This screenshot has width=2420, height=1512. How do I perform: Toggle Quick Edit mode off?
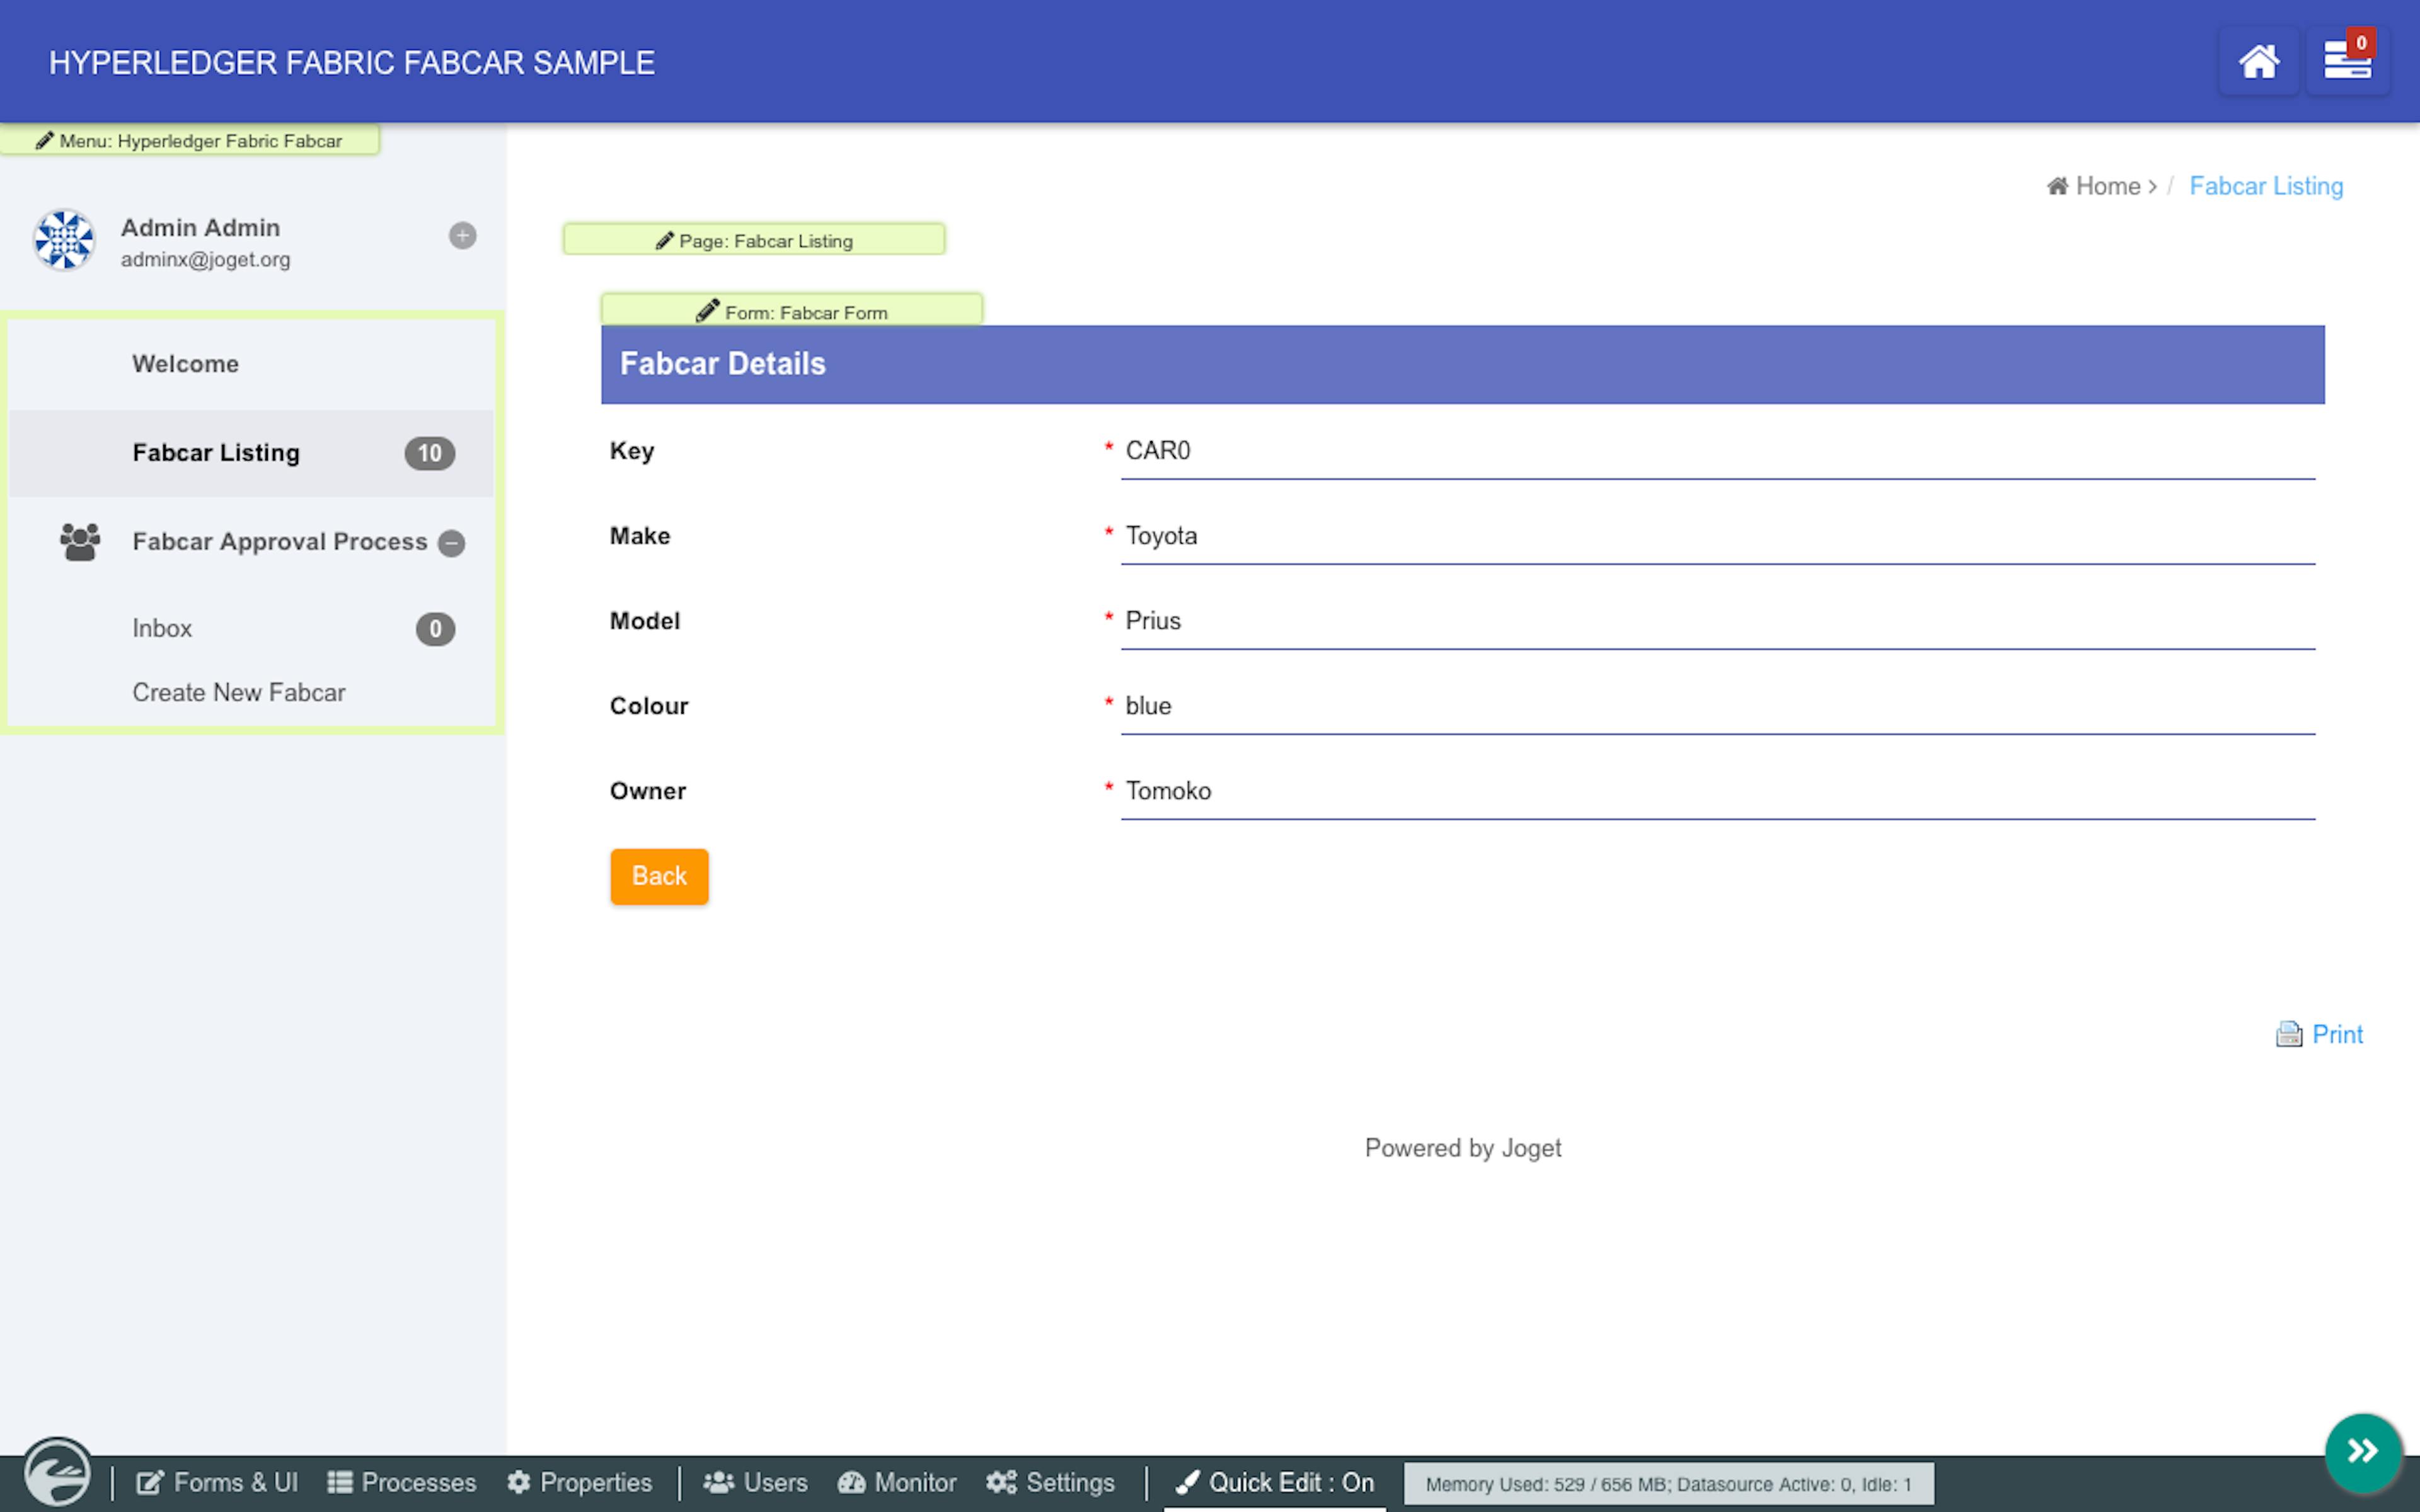[x=1274, y=1482]
